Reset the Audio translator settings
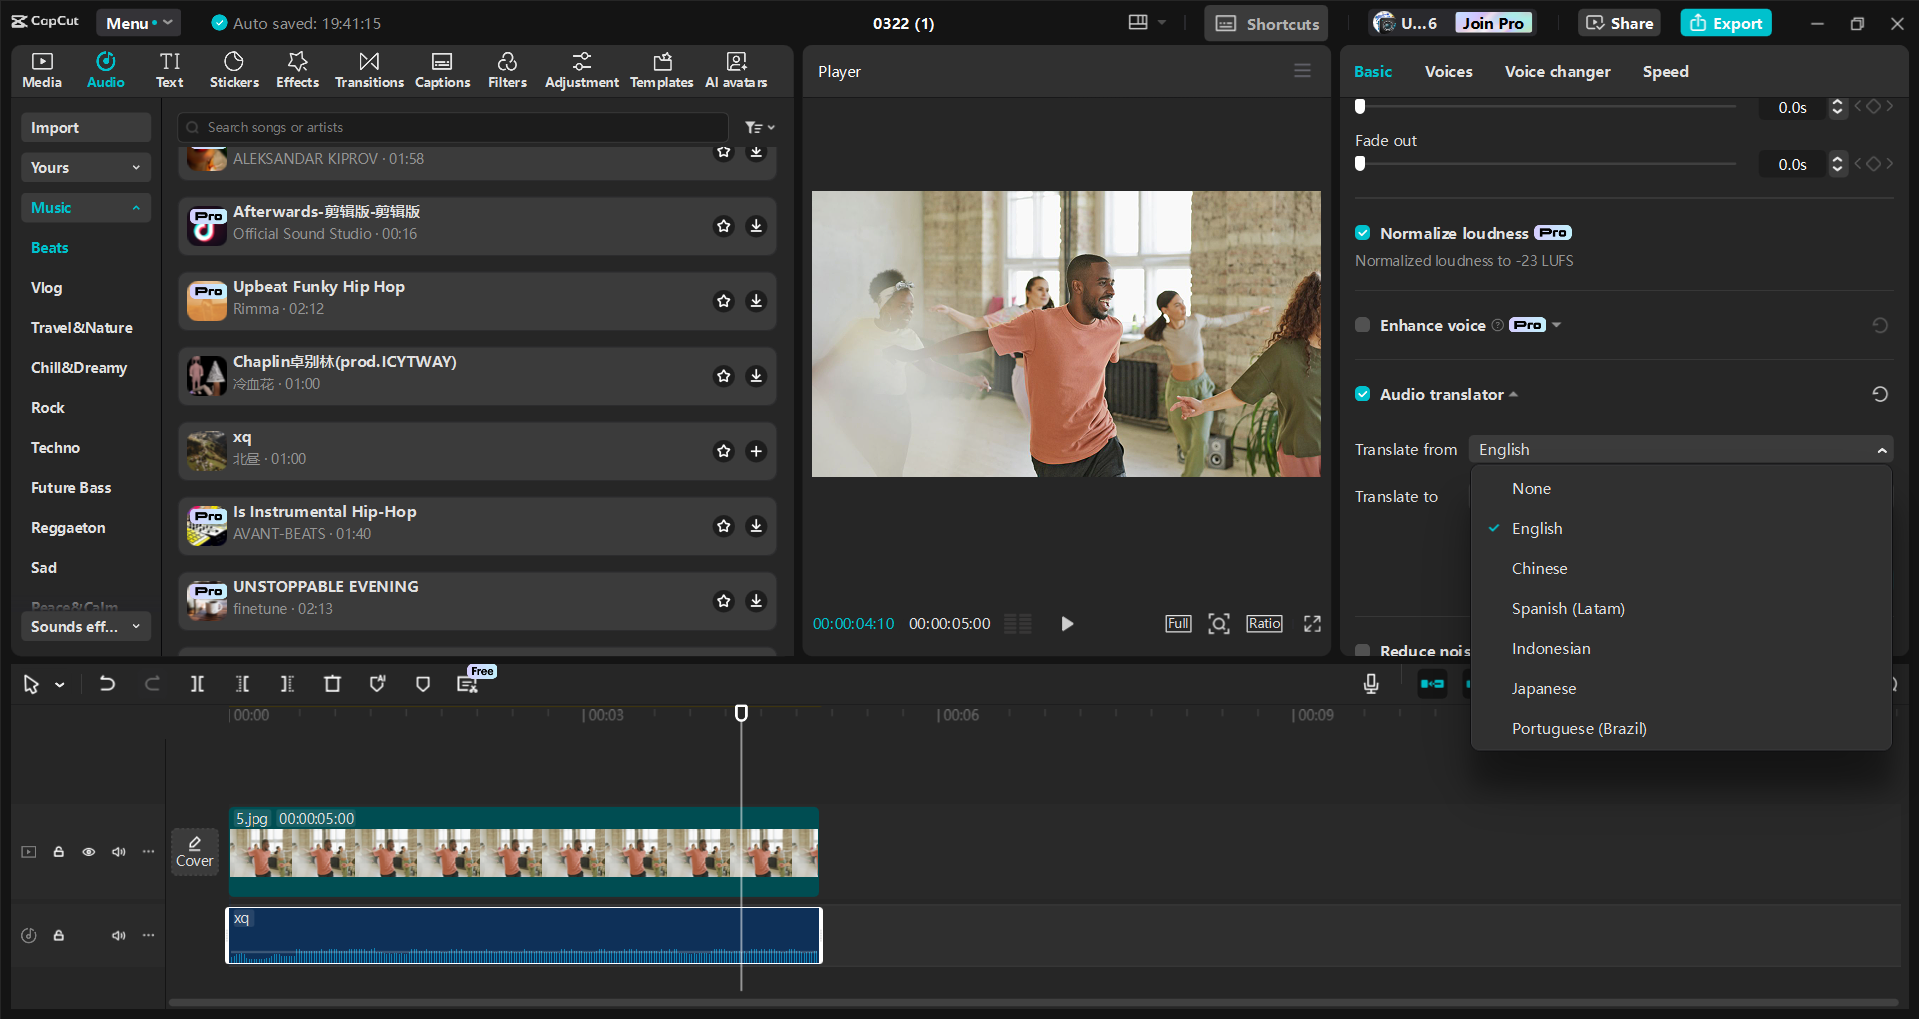 1880,394
